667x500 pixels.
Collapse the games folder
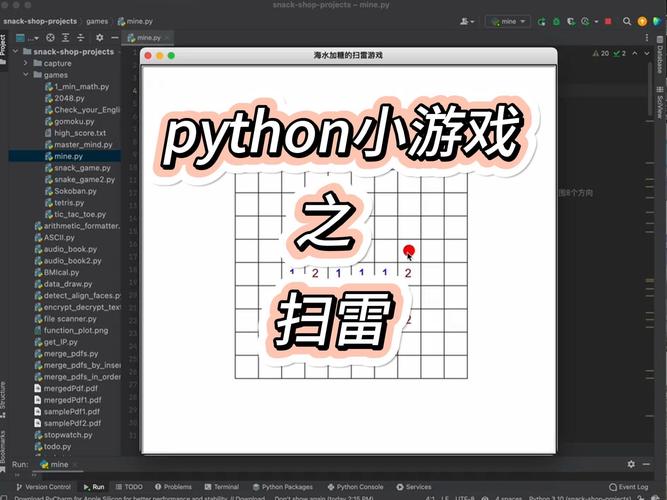coord(26,74)
